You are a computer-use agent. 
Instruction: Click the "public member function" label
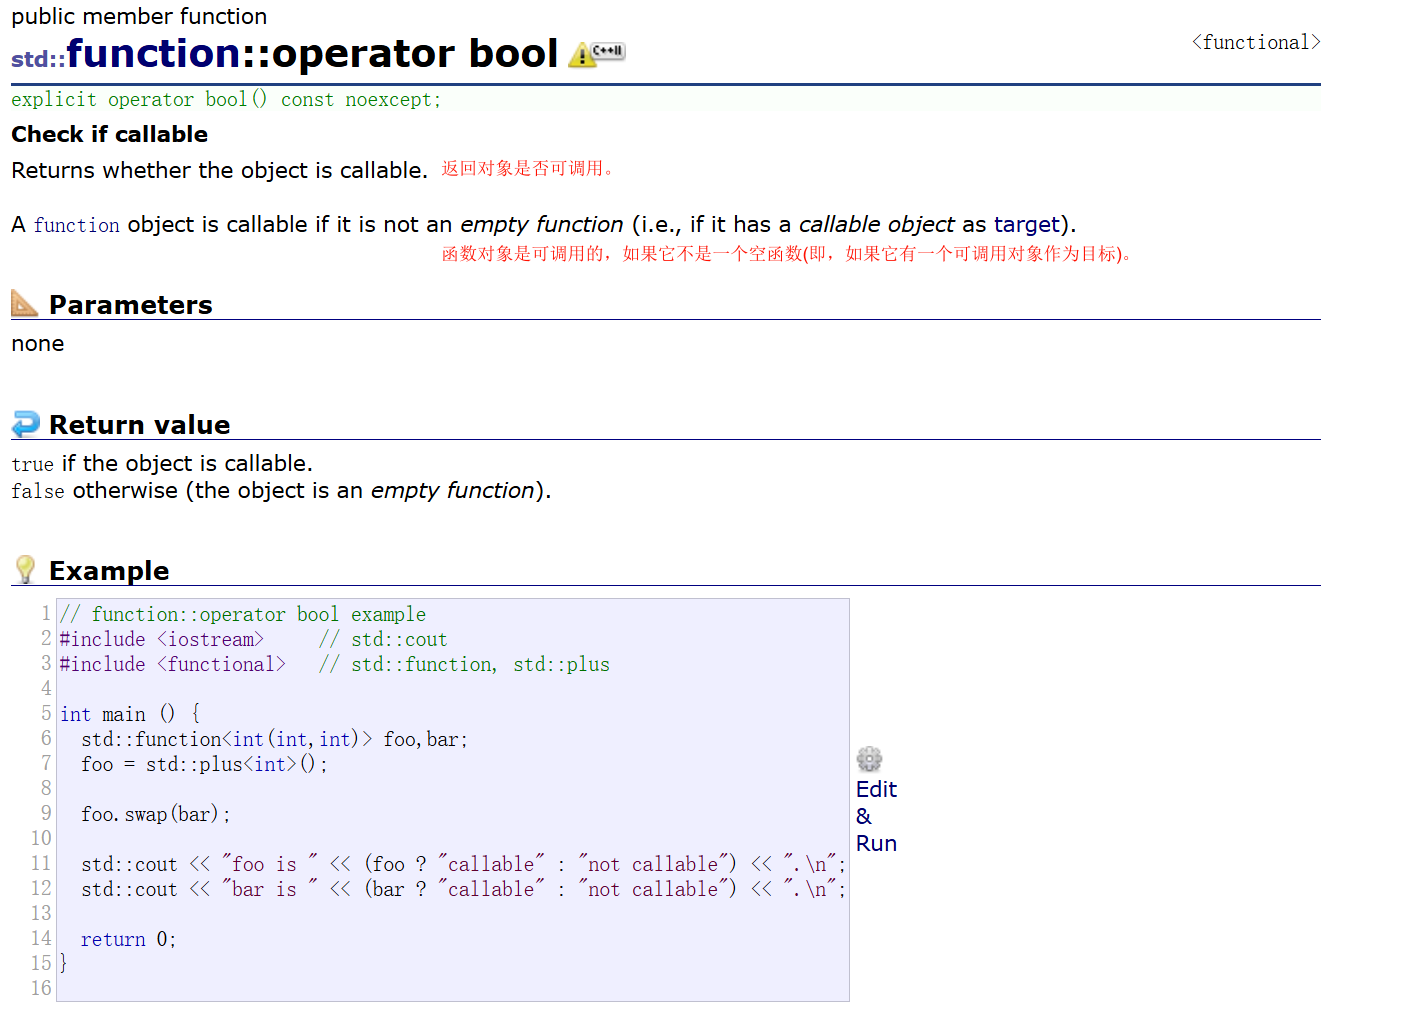pyautogui.click(x=138, y=16)
